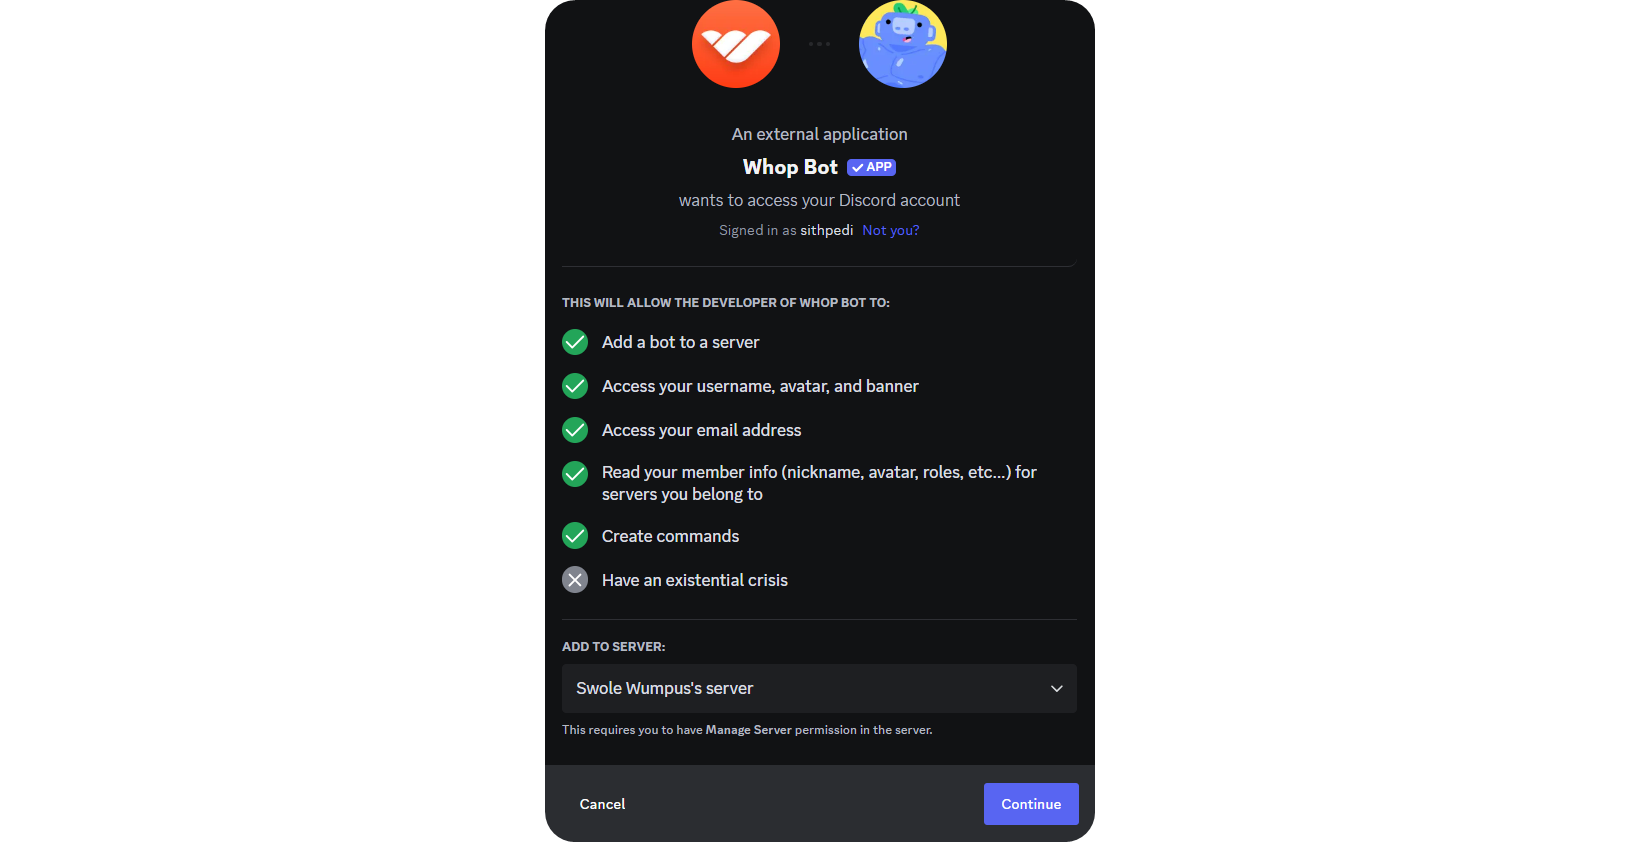Click the Not you? link

tap(890, 230)
